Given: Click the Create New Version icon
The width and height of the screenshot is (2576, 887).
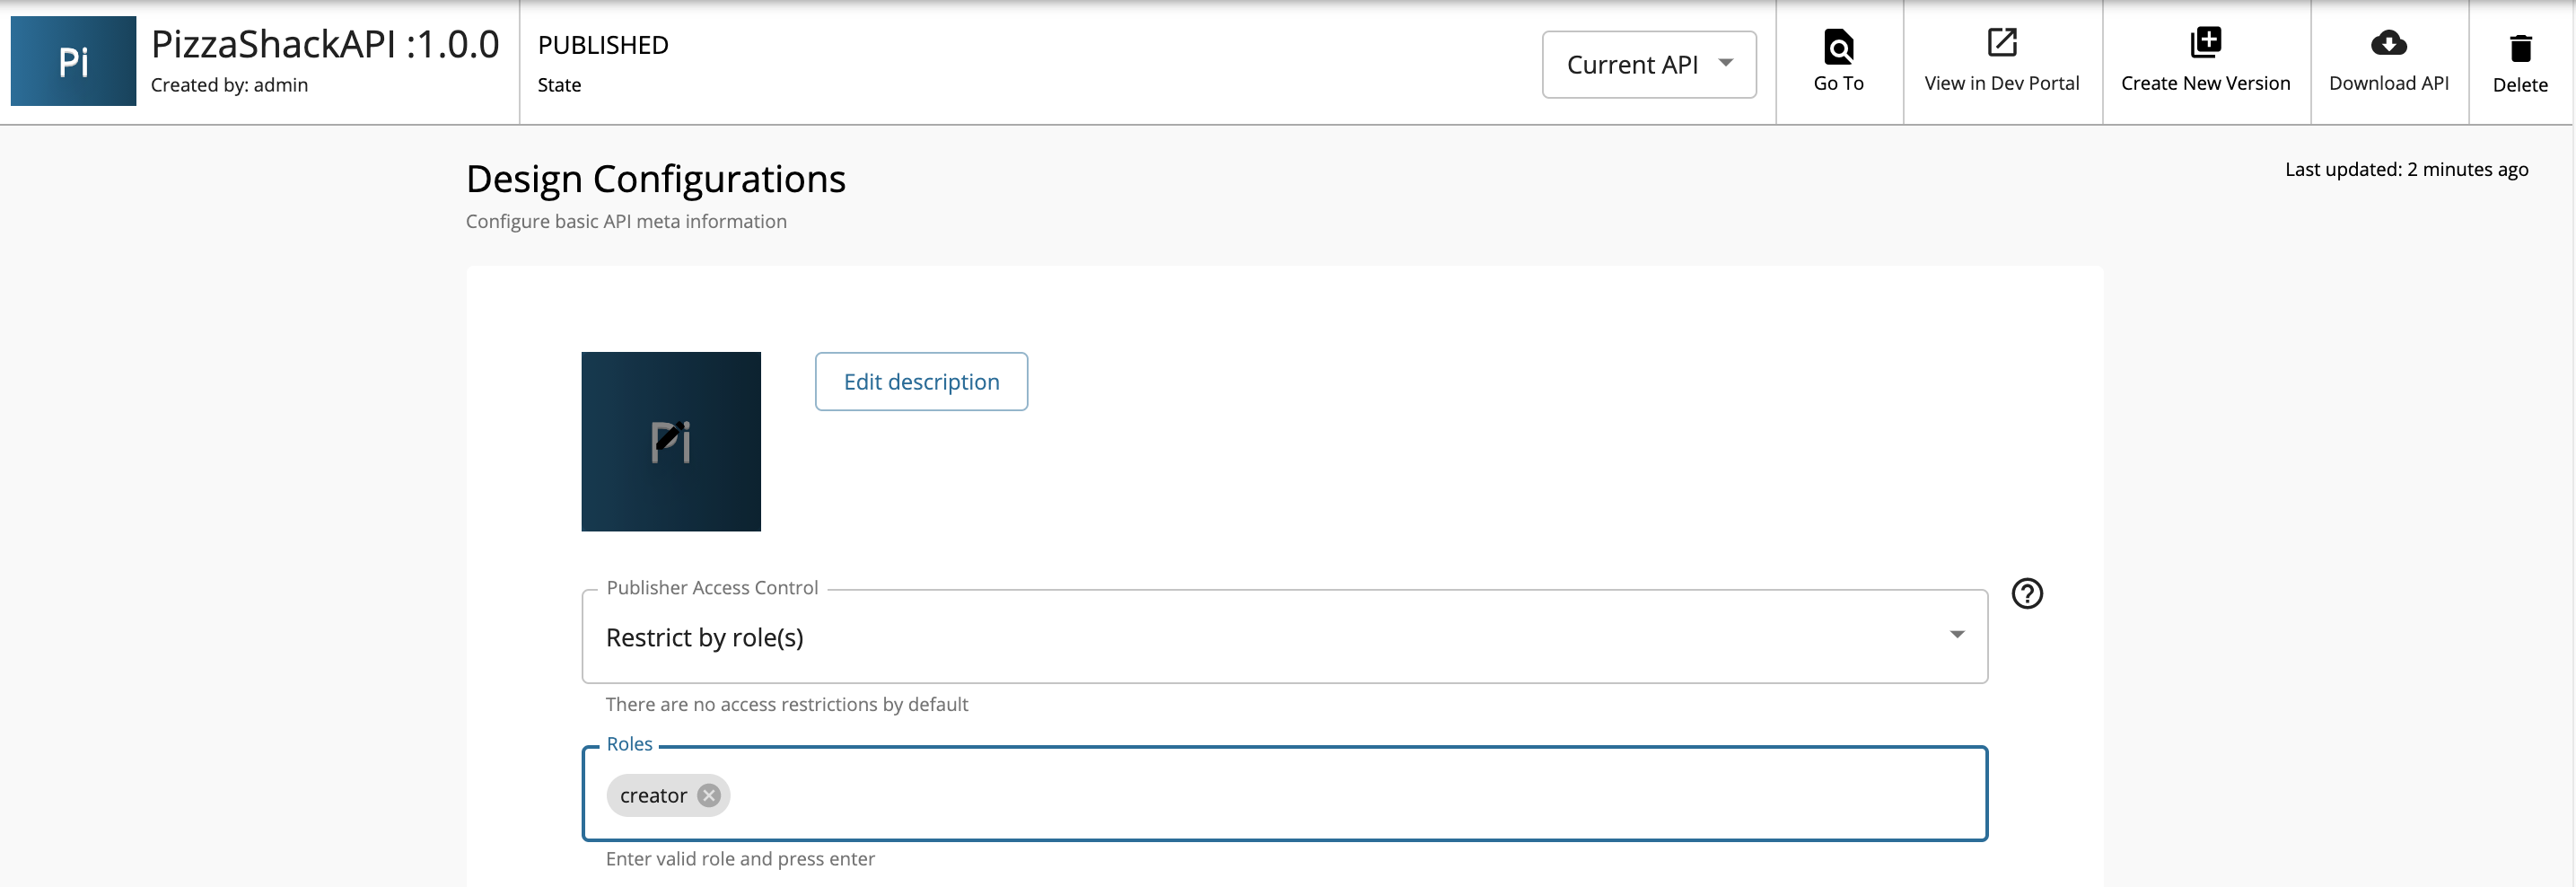Looking at the screenshot, I should click(2205, 43).
